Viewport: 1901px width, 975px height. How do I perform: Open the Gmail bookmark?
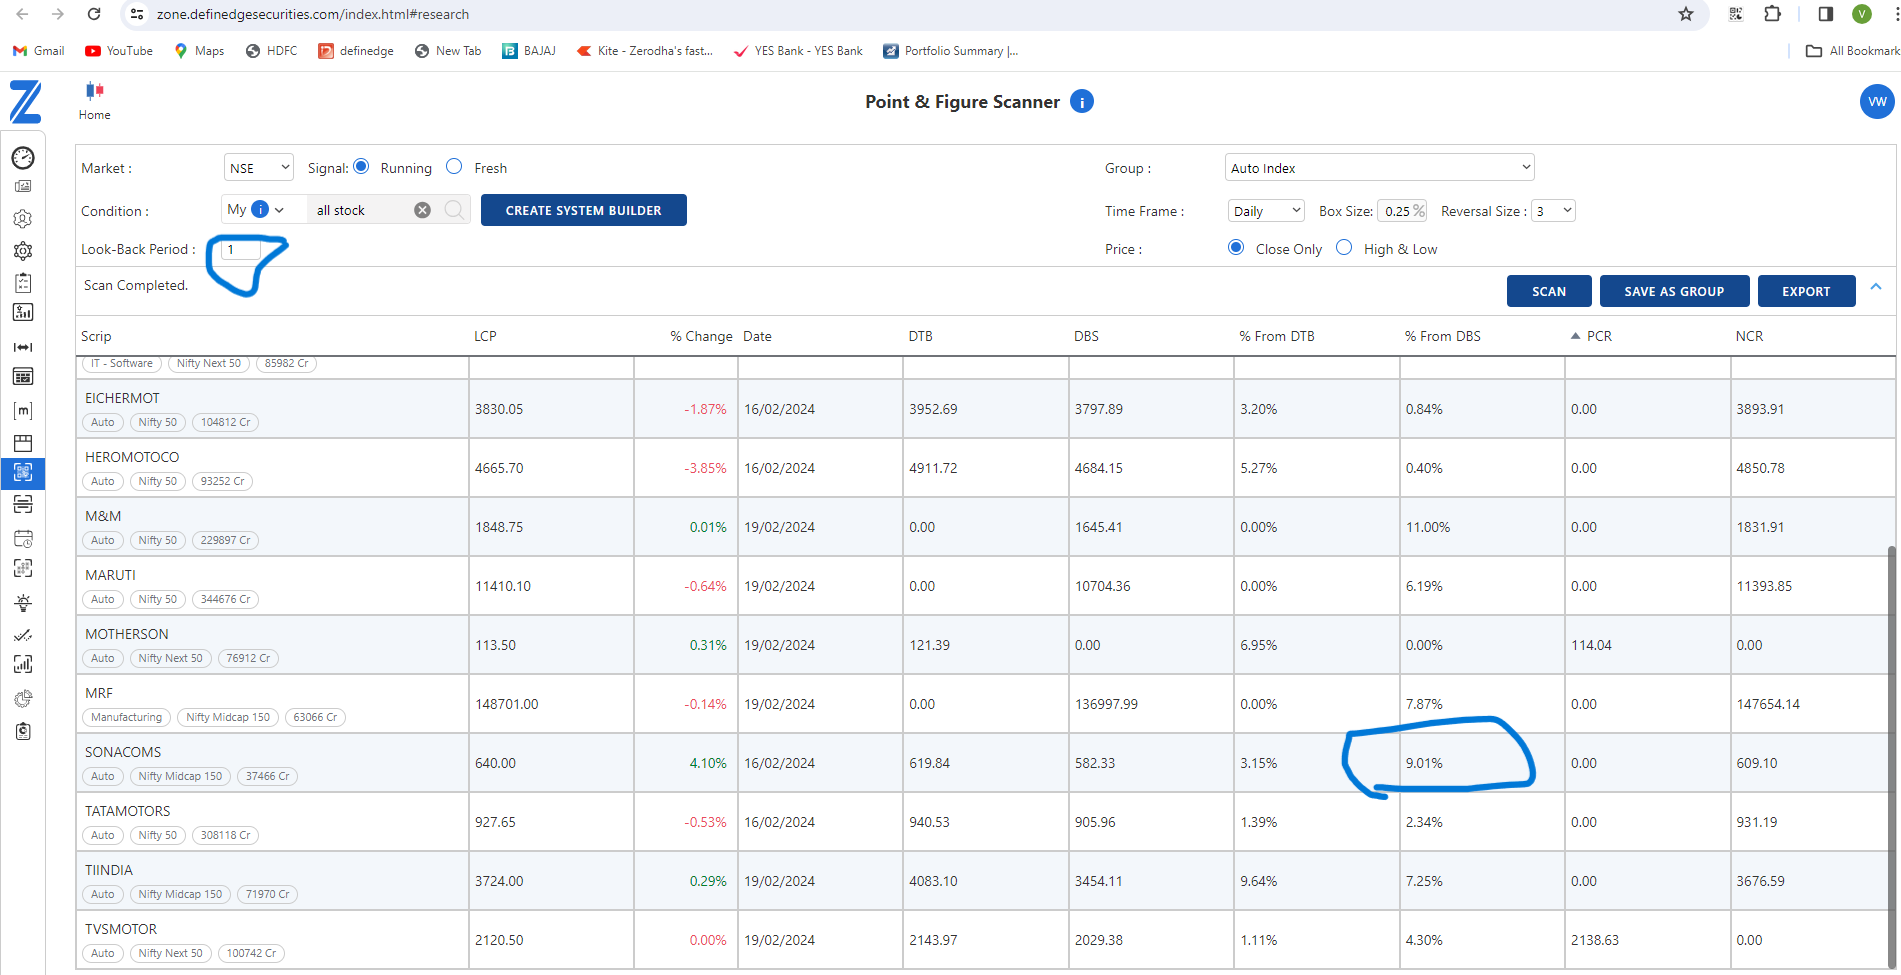pyautogui.click(x=39, y=51)
